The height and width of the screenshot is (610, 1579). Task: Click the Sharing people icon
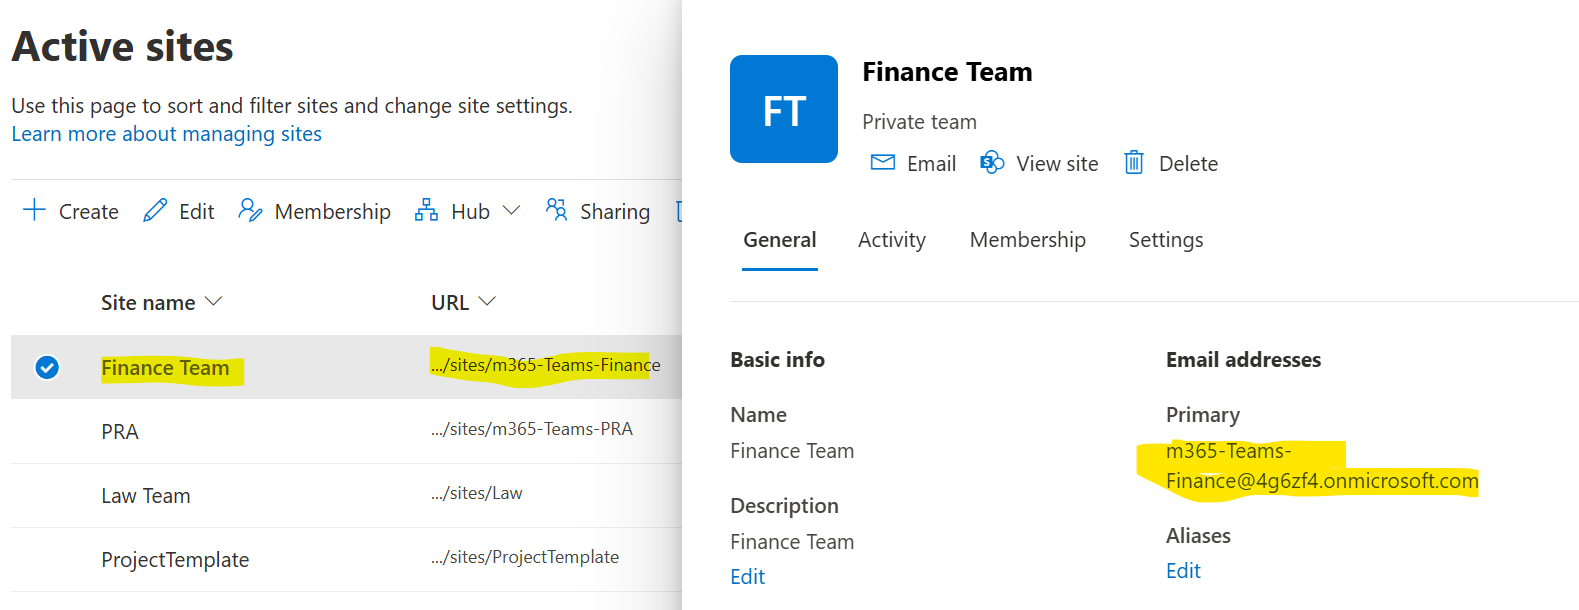tap(557, 210)
